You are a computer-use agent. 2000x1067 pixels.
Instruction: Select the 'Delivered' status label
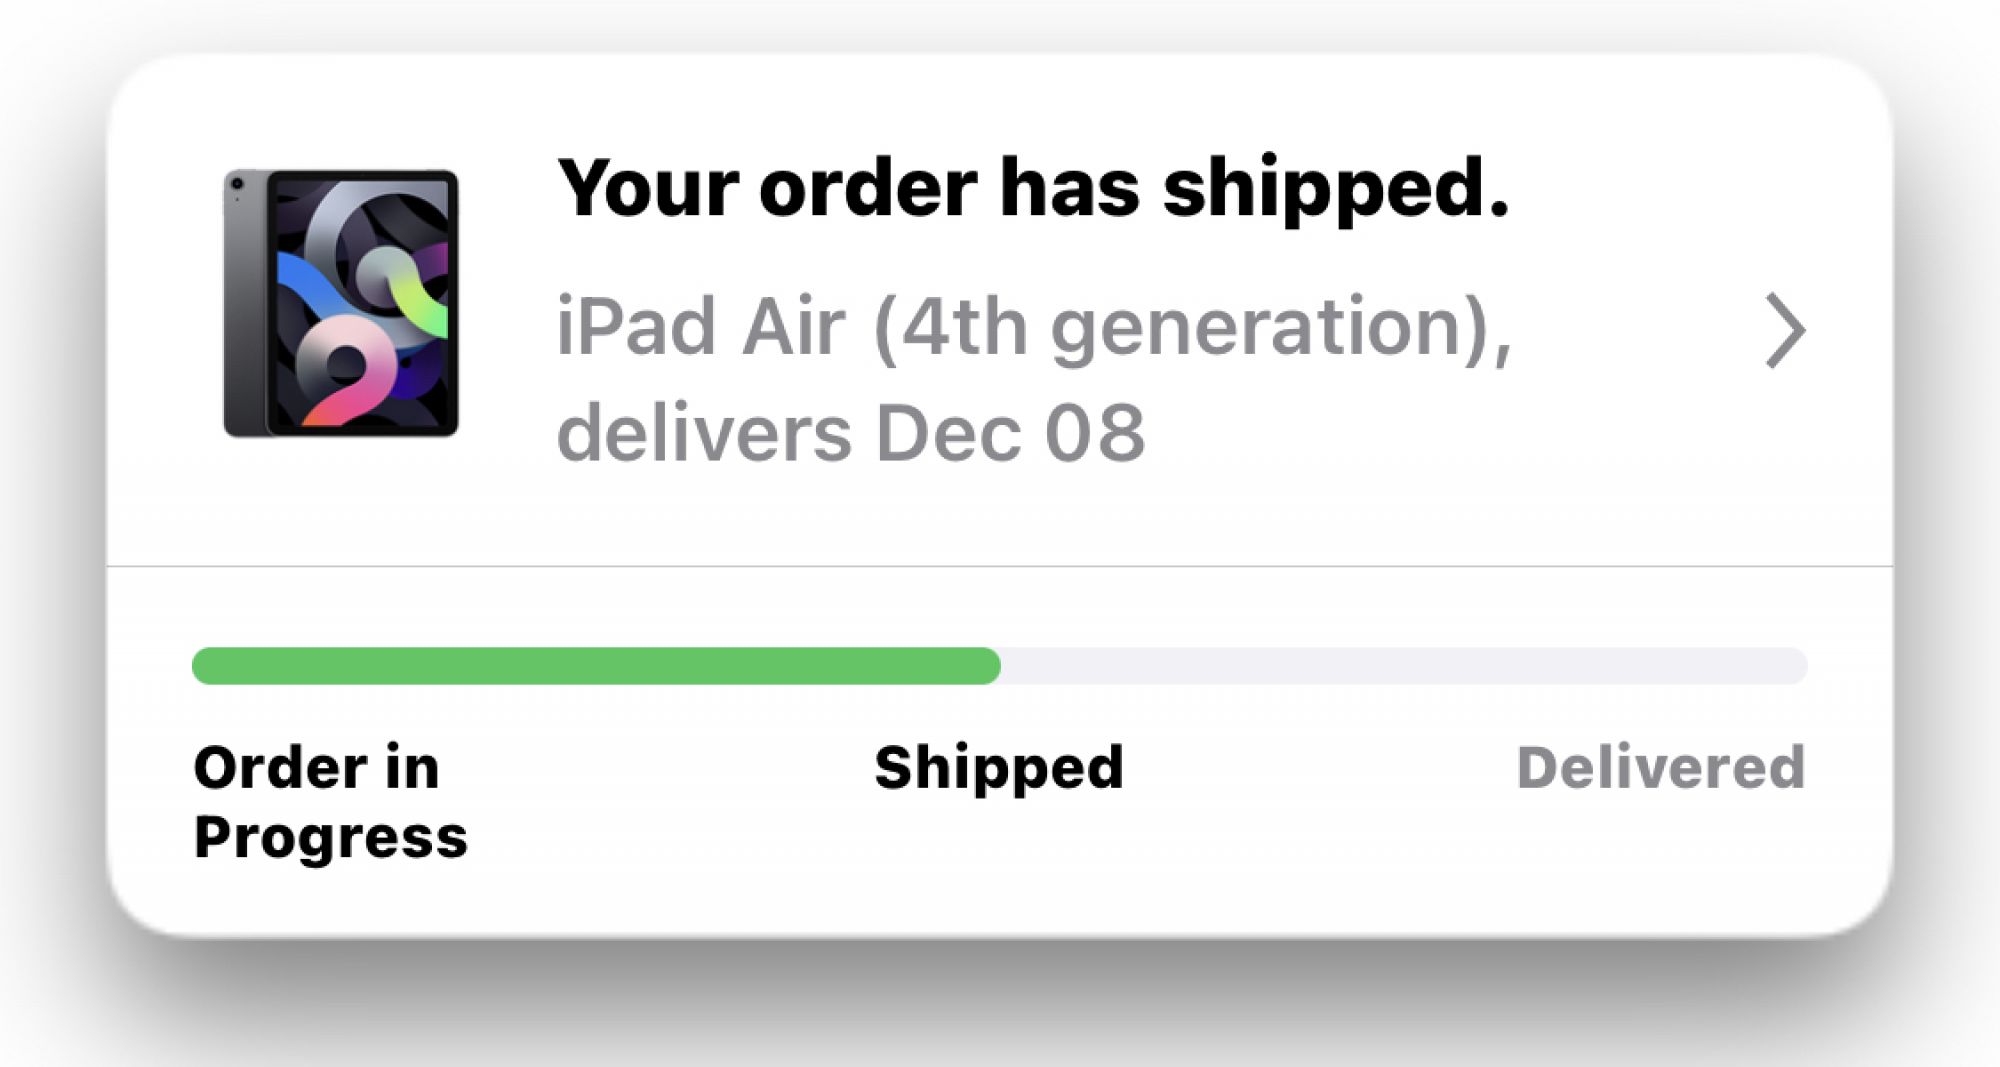point(1661,767)
